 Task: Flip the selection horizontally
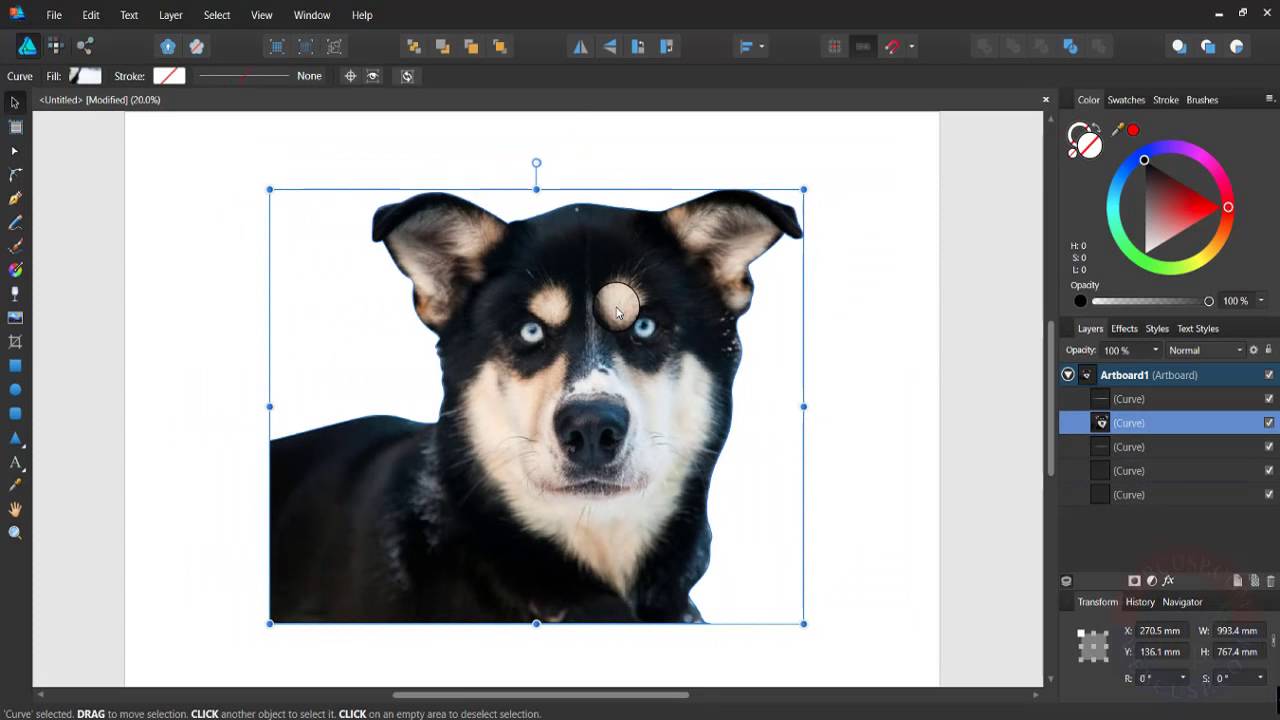point(580,46)
